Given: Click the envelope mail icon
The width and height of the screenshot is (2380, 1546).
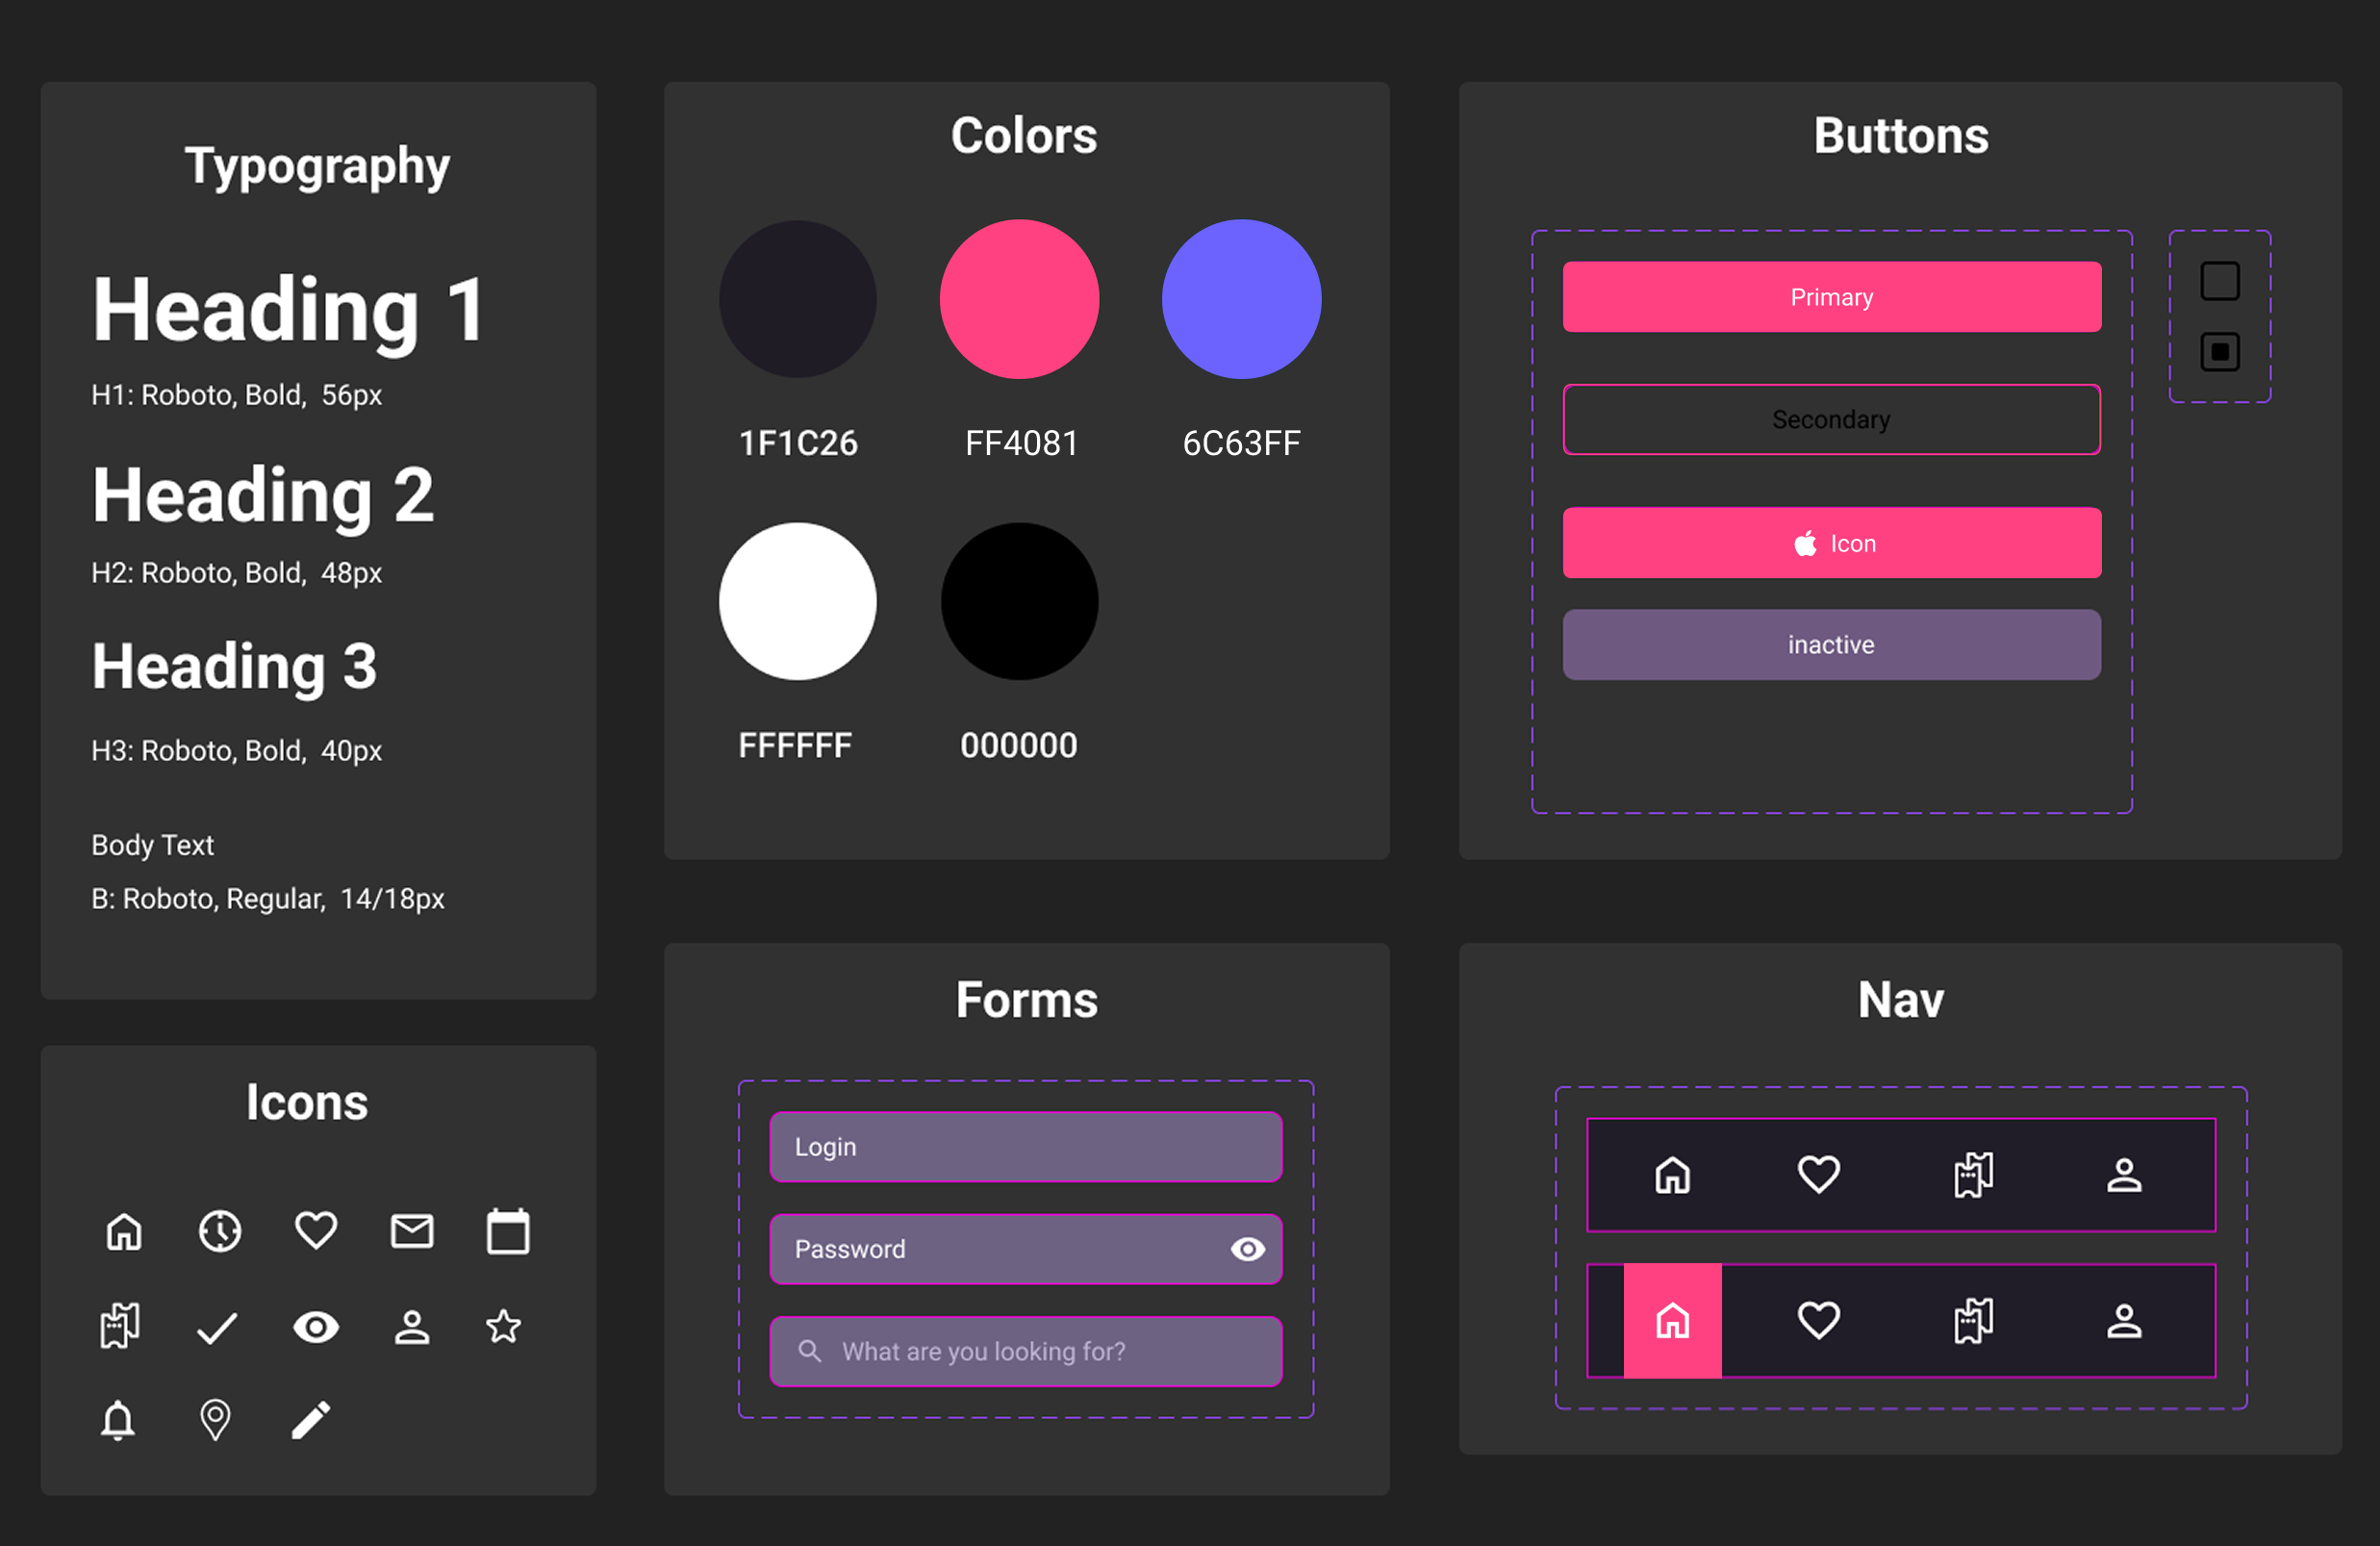Looking at the screenshot, I should 411,1231.
